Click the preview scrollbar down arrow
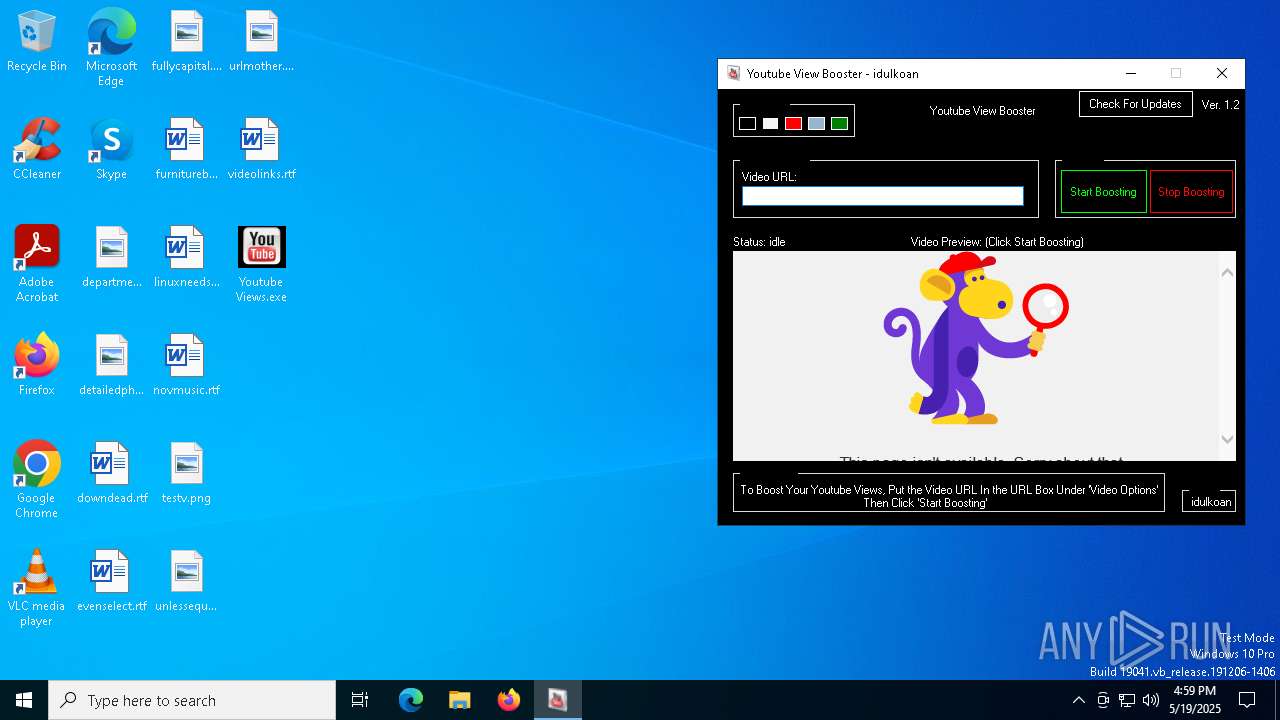Viewport: 1280px width, 720px height. coord(1227,439)
